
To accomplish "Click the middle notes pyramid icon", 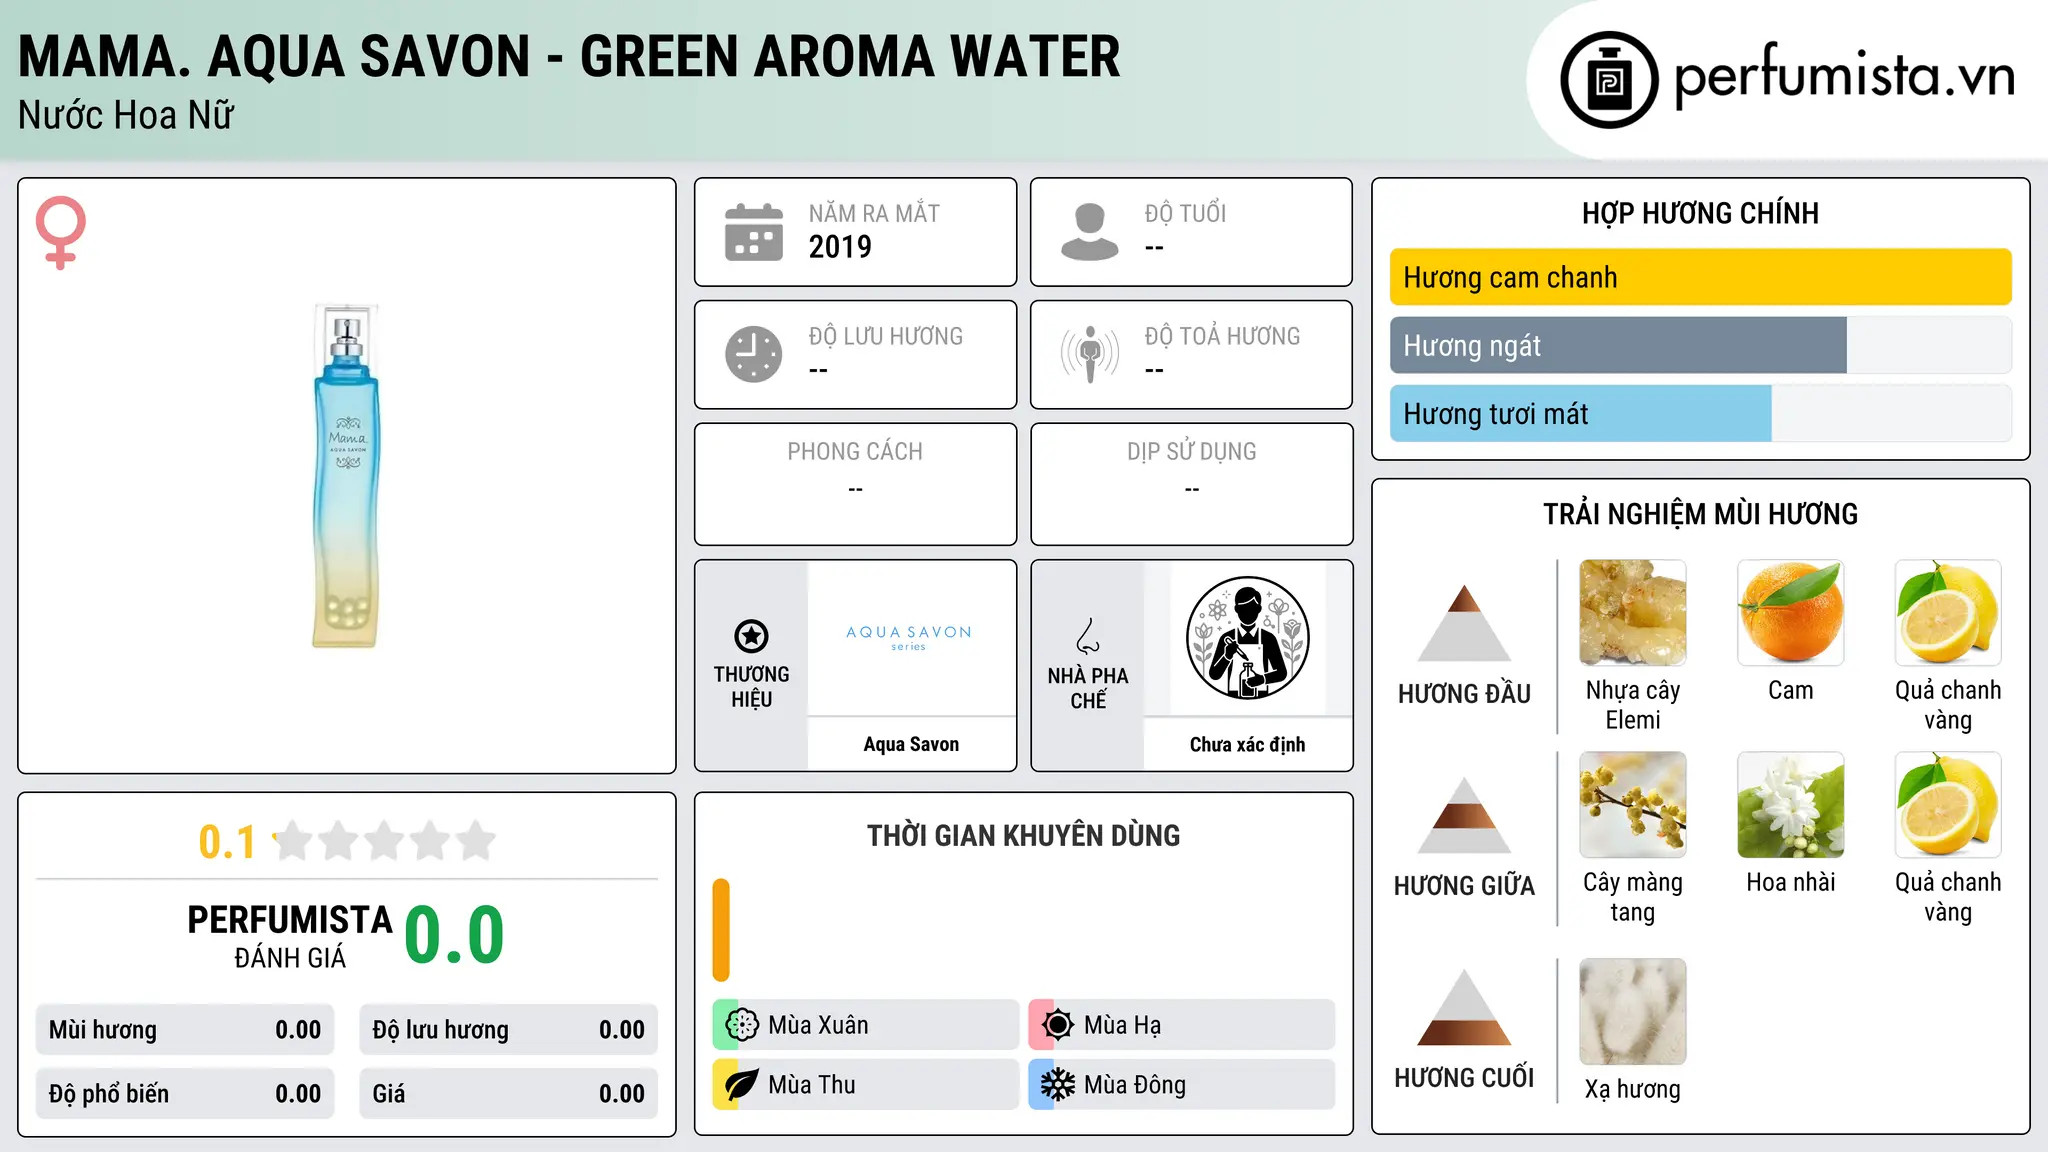I will click(x=1464, y=815).
